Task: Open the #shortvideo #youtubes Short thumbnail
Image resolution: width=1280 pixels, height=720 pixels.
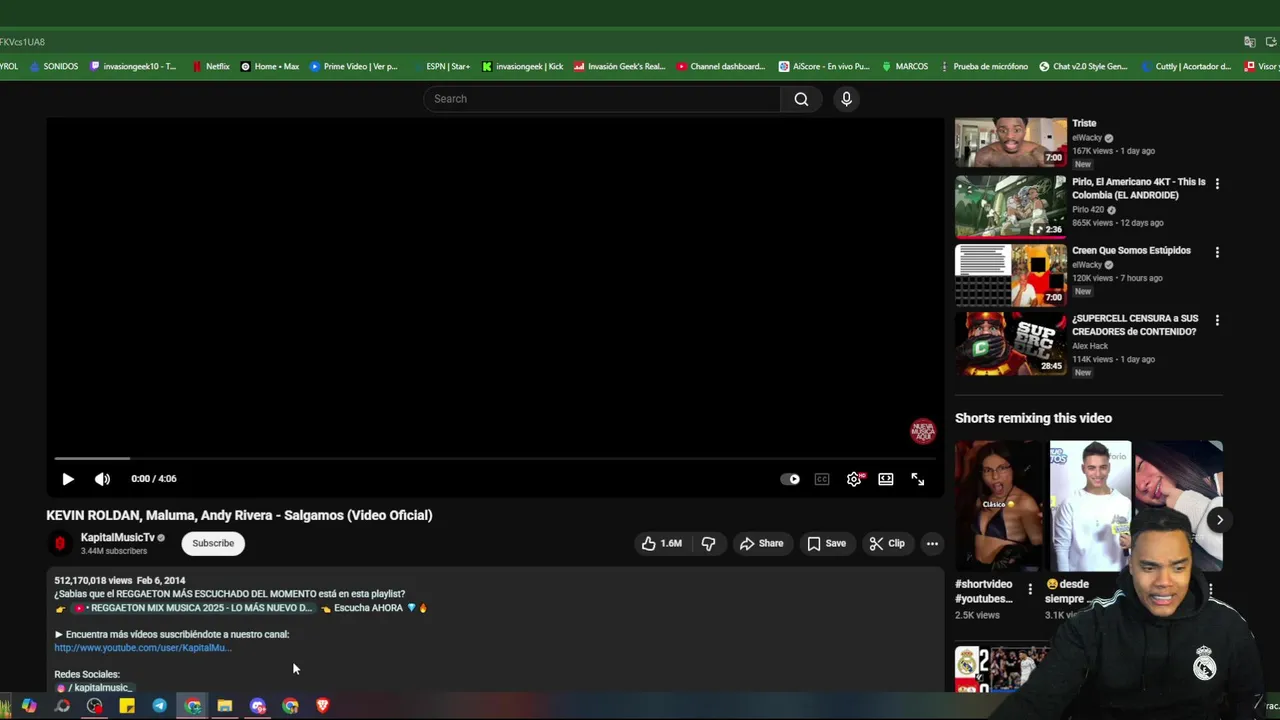Action: coord(998,505)
